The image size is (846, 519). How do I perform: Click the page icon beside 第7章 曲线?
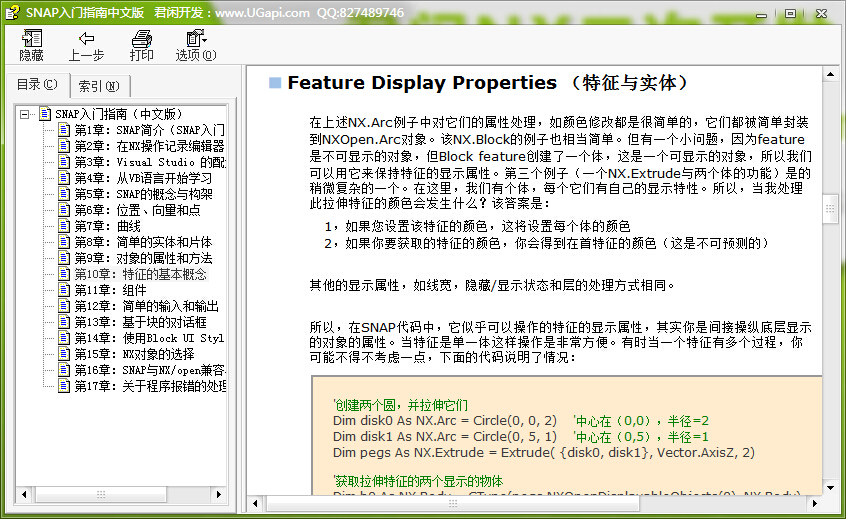pos(64,226)
